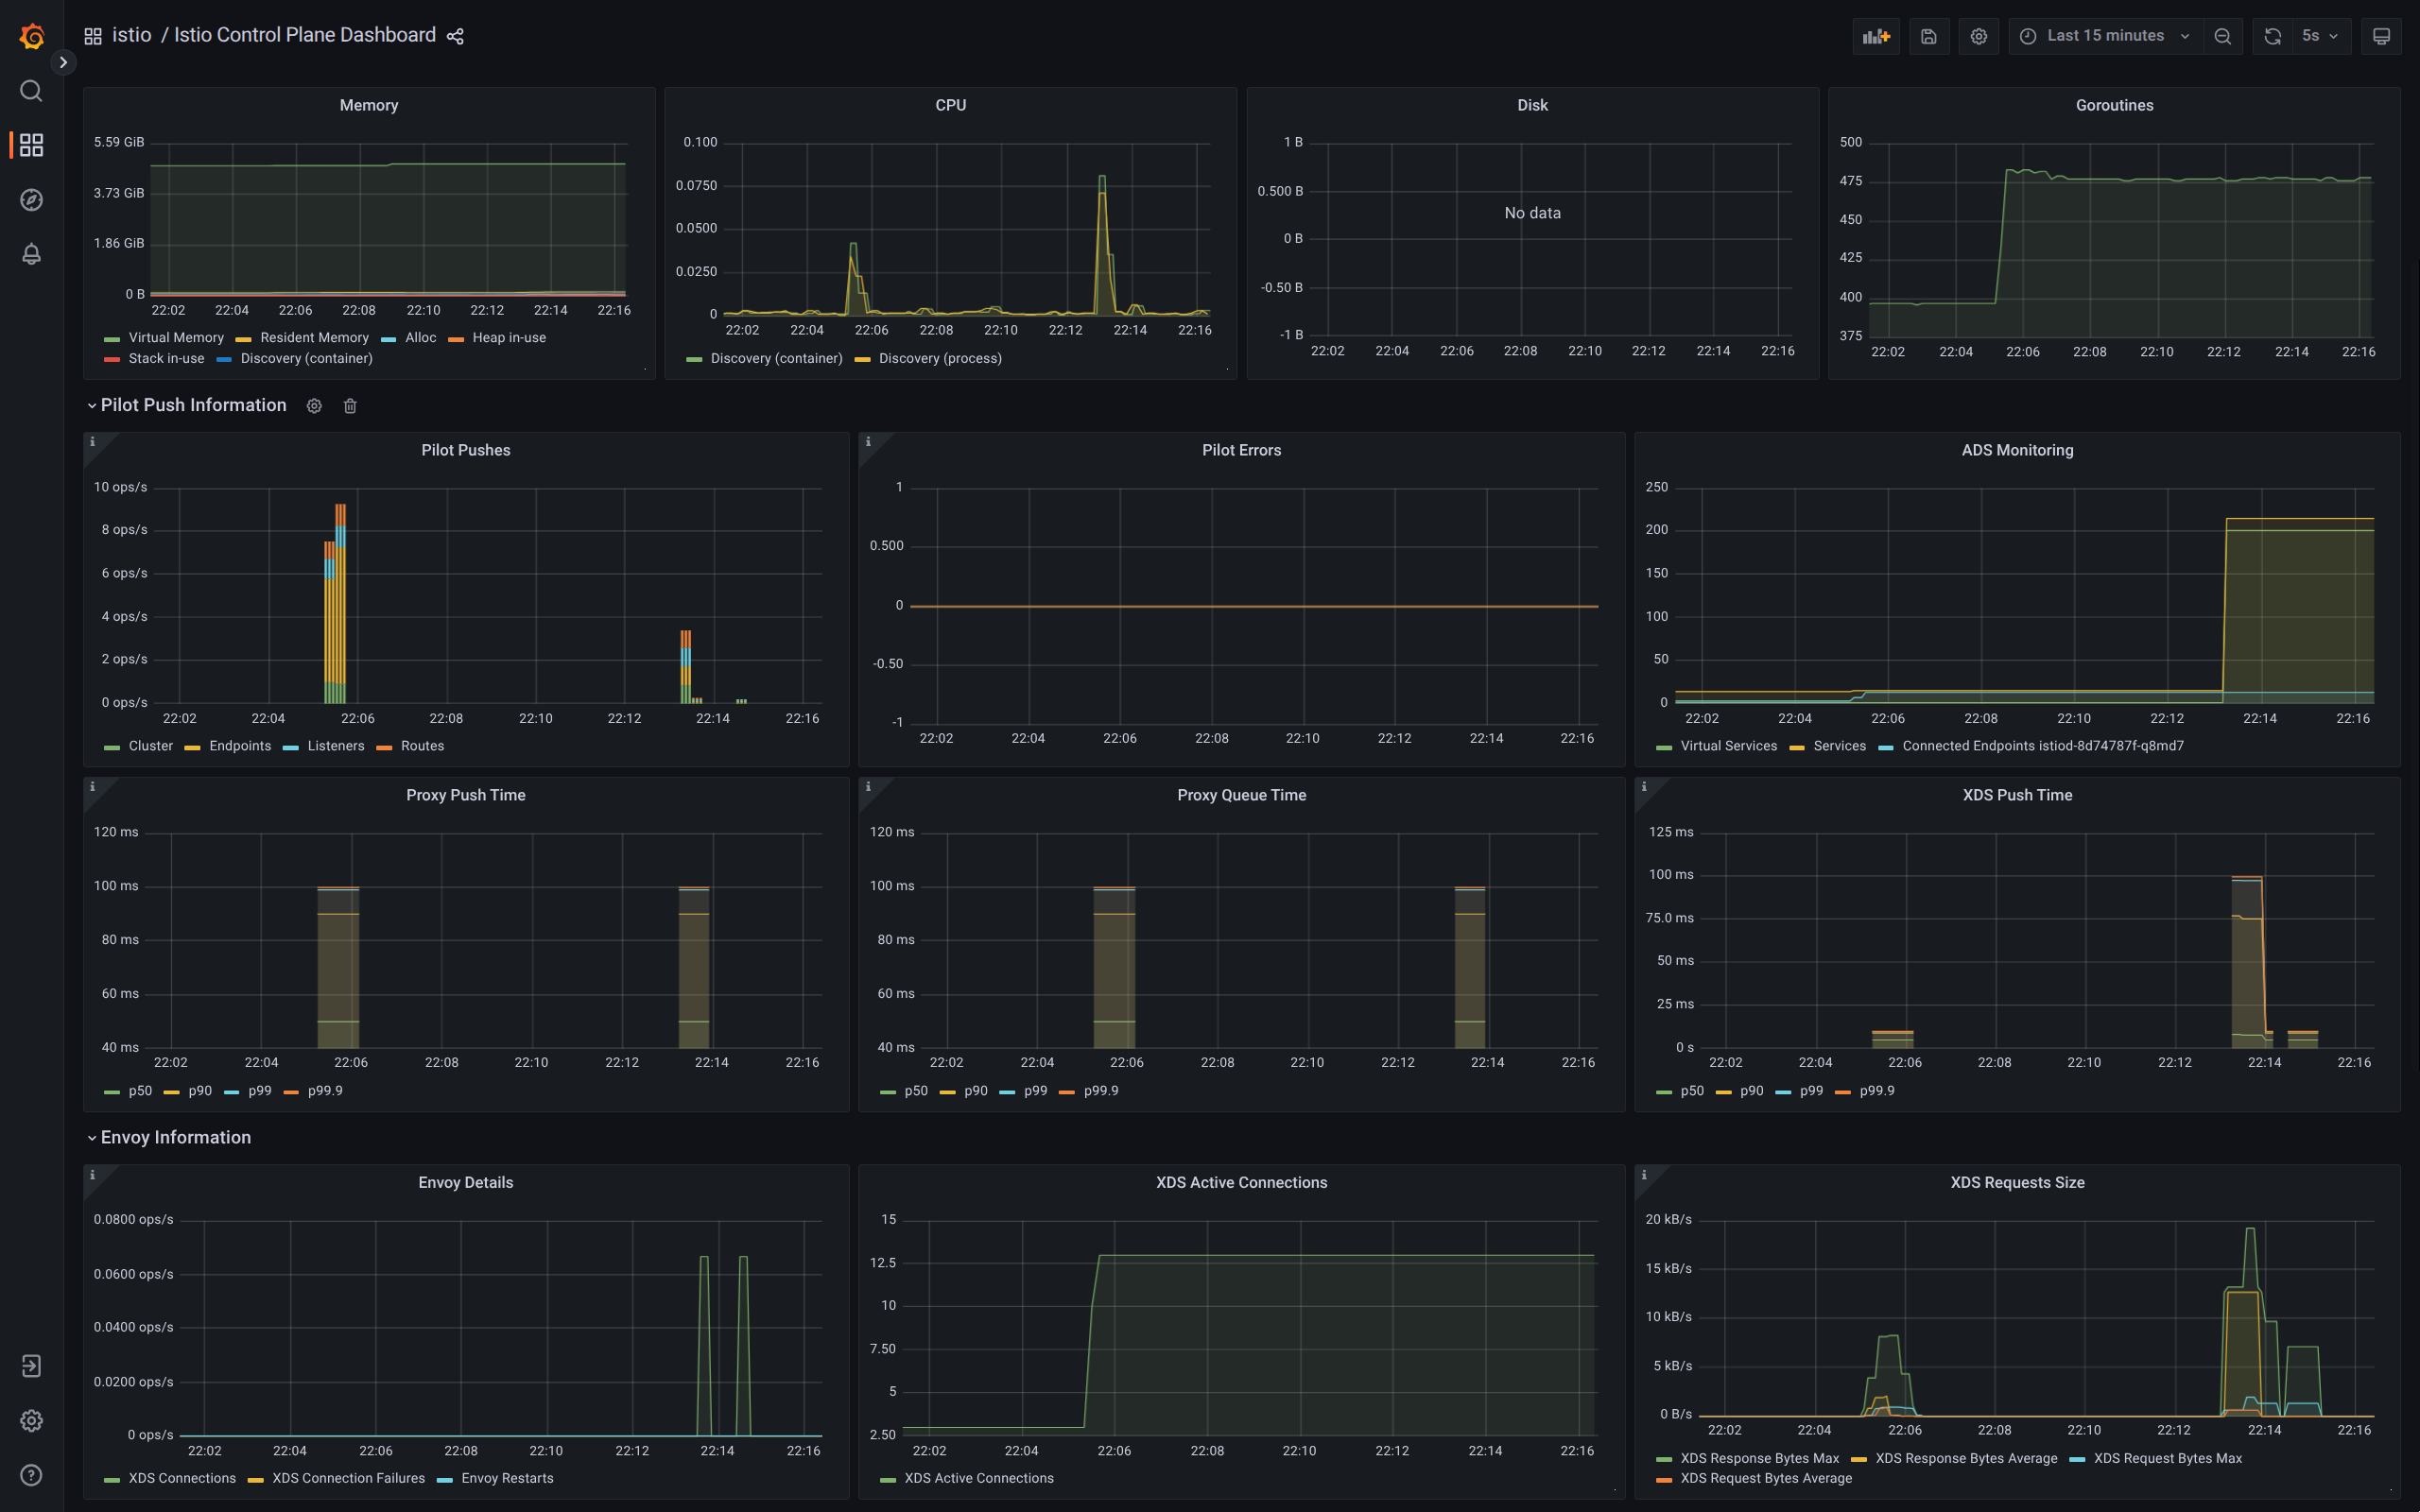Viewport: 2420px width, 1512px height.
Task: Toggle Alloc series in Memory legend
Action: coord(421,338)
